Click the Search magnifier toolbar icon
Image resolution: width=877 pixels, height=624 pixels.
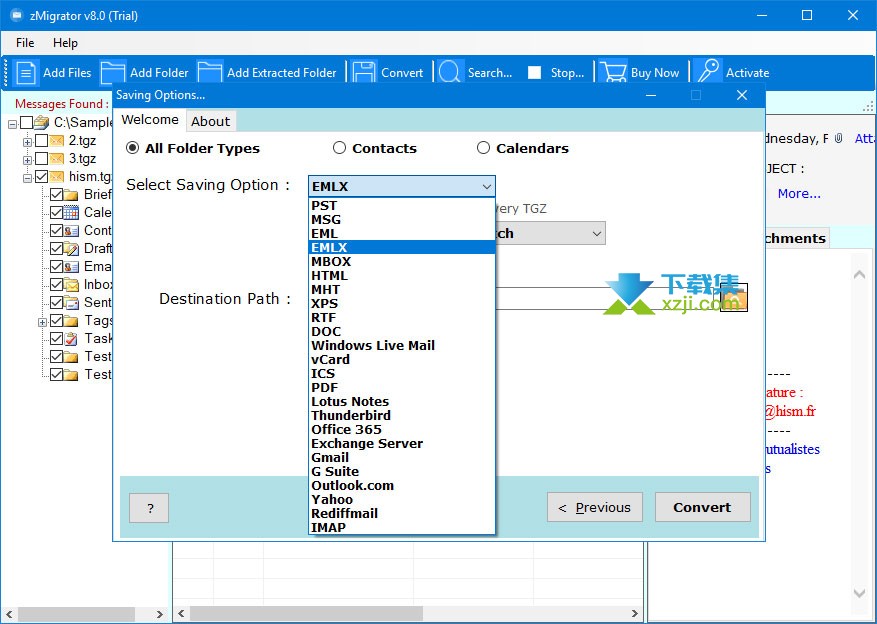tap(450, 73)
